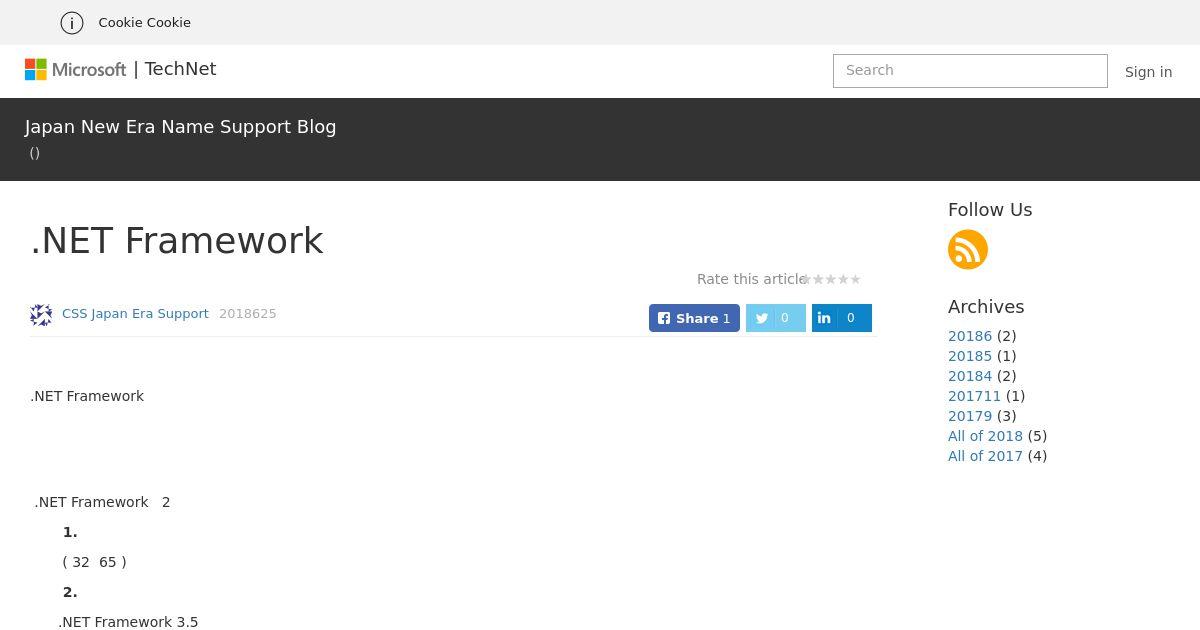Rate the article five stars
The image size is (1200, 630).
(x=855, y=279)
